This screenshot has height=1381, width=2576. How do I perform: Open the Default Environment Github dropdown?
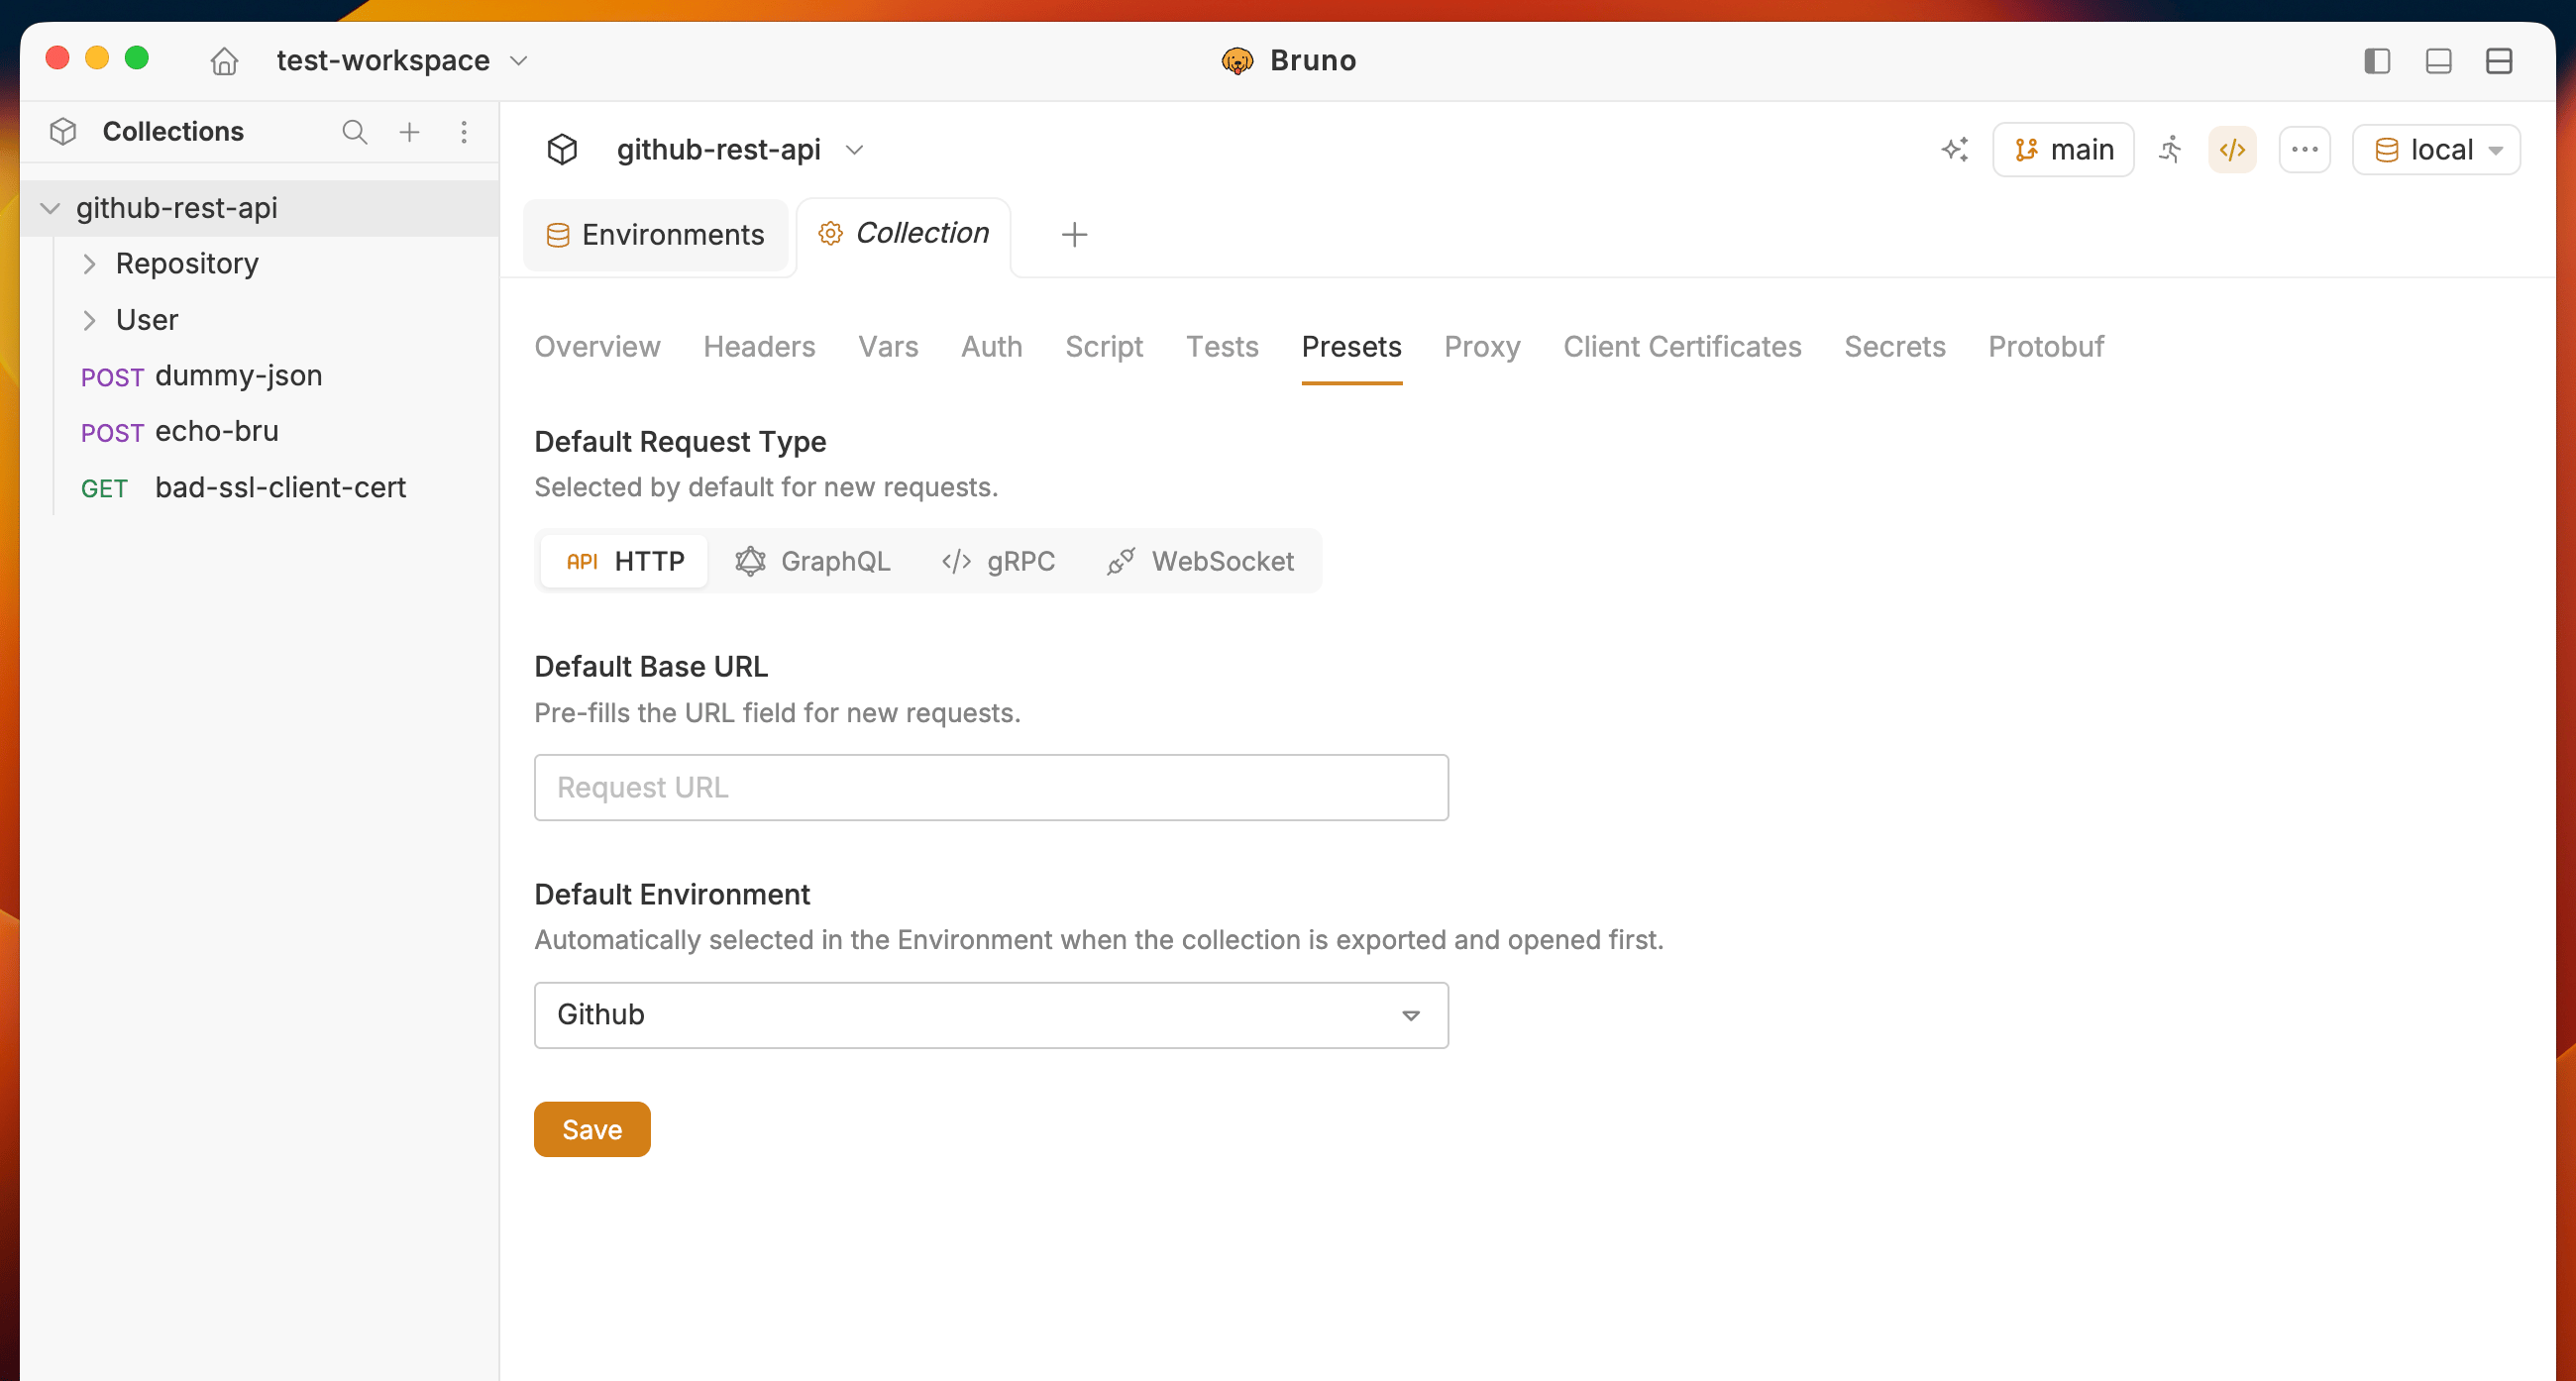(x=991, y=1015)
